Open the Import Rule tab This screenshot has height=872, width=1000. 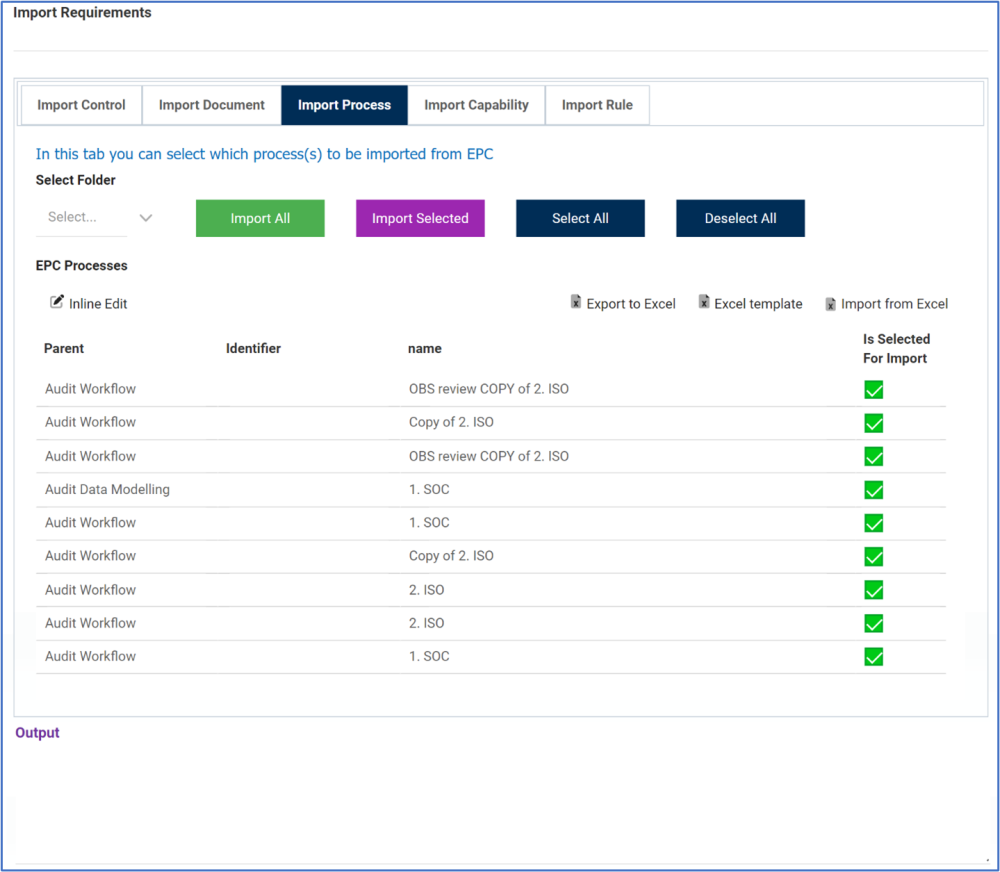pyautogui.click(x=597, y=105)
